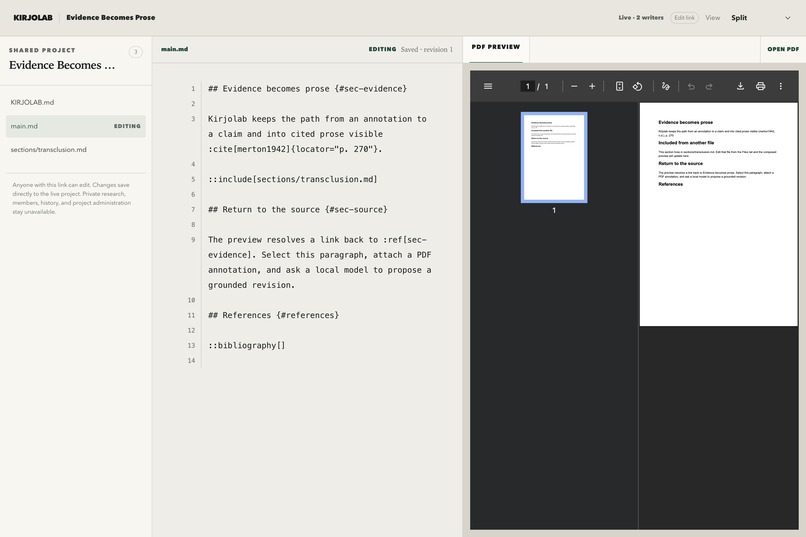This screenshot has width=806, height=537.
Task: Click the 'grounded revision.' line in editor
Action: [251, 285]
